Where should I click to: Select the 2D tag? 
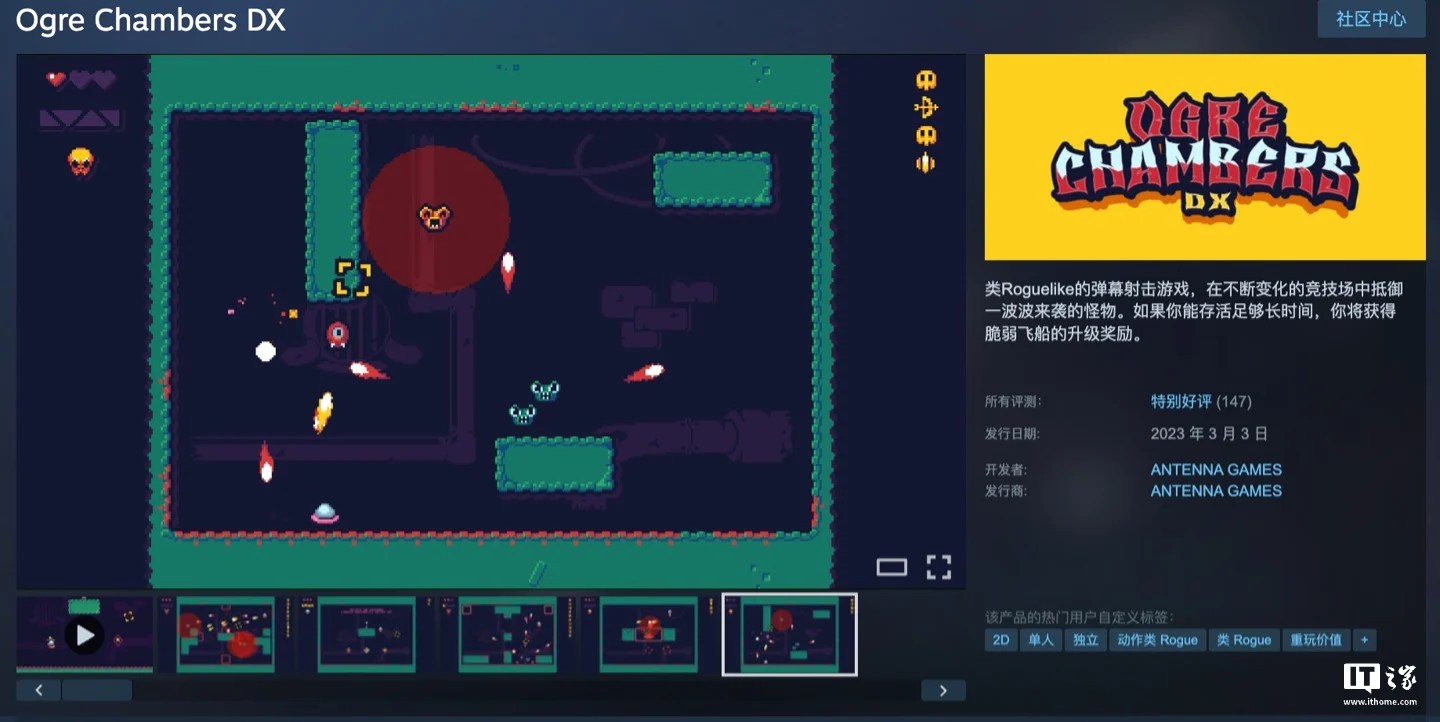(1000, 640)
